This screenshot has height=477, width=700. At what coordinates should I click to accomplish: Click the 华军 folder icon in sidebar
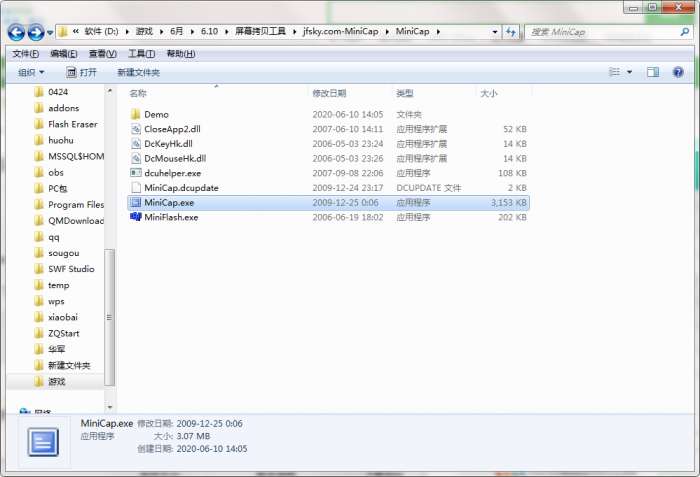point(39,349)
